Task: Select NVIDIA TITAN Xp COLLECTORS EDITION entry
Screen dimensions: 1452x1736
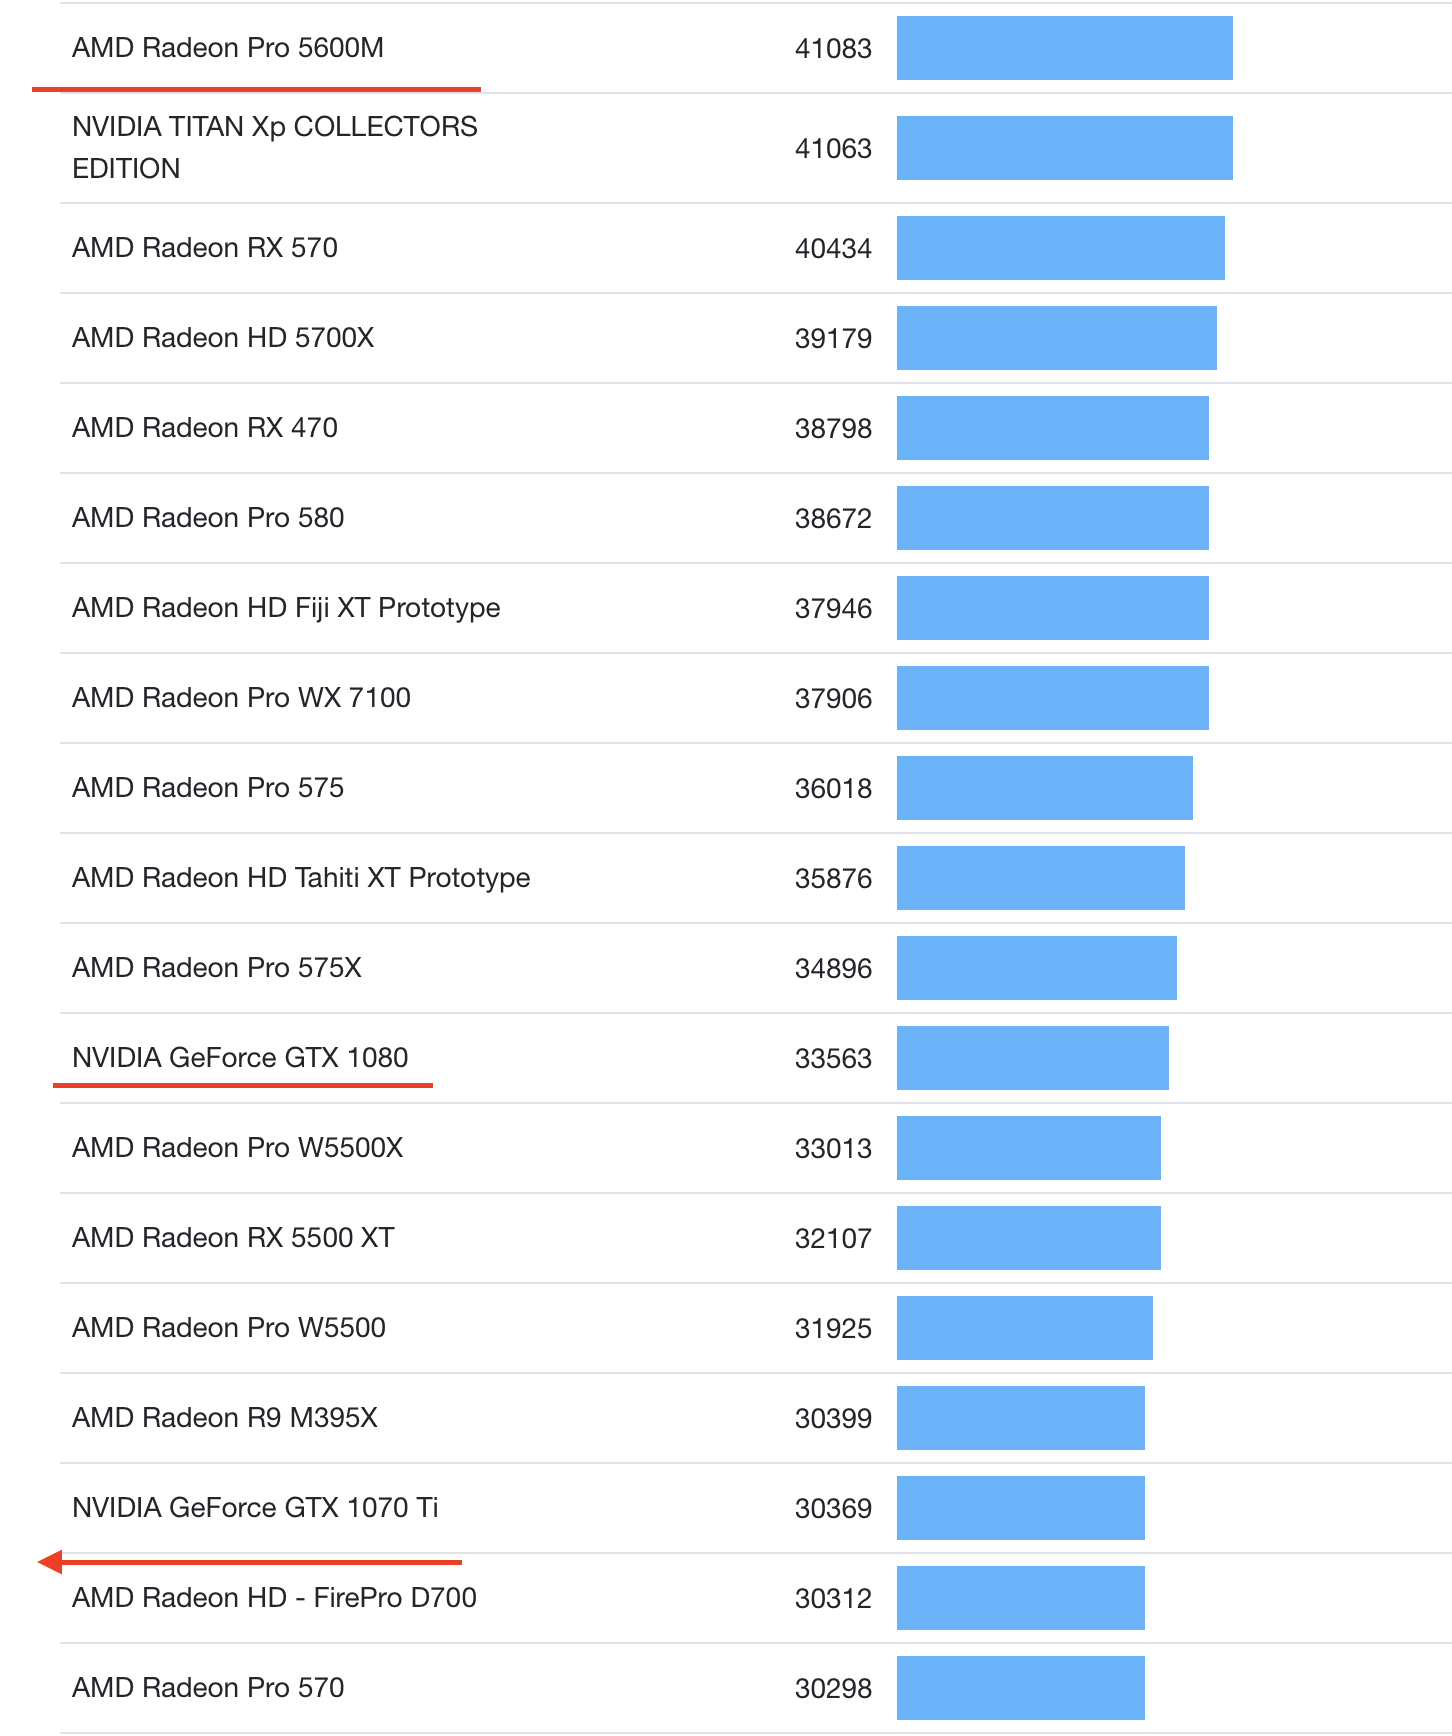Action: click(x=275, y=148)
